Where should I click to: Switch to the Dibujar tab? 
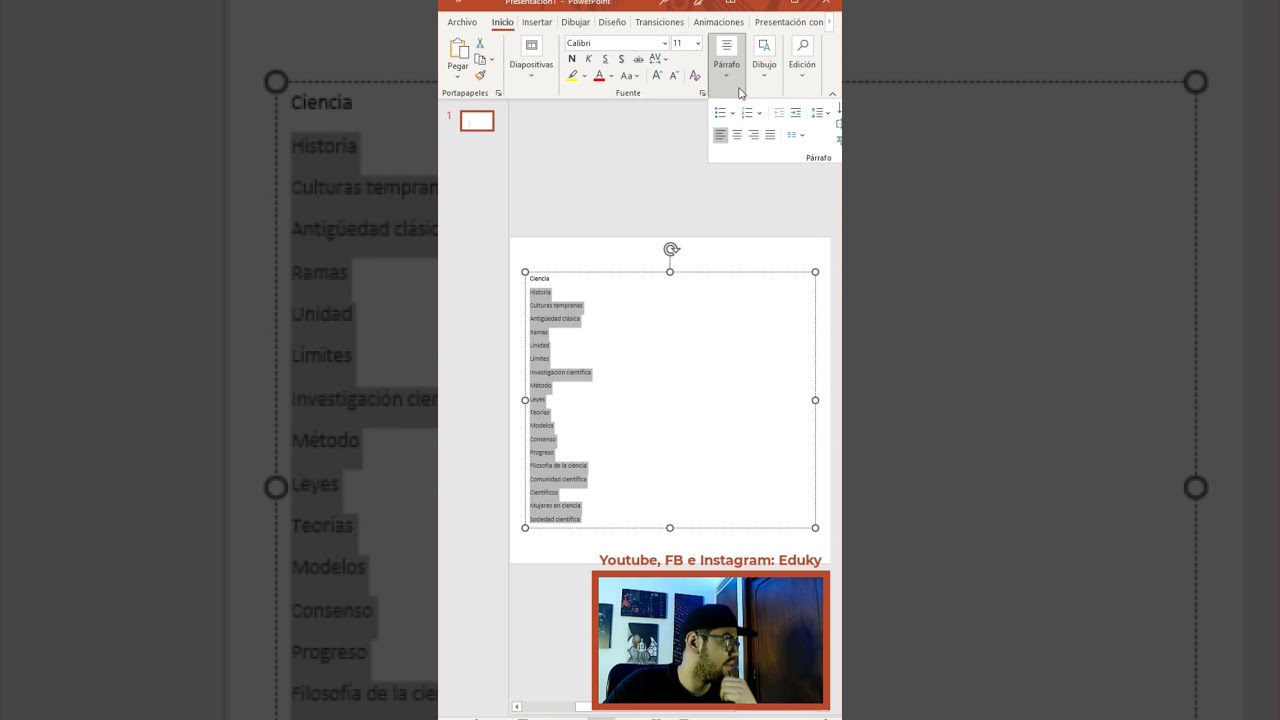click(x=576, y=22)
